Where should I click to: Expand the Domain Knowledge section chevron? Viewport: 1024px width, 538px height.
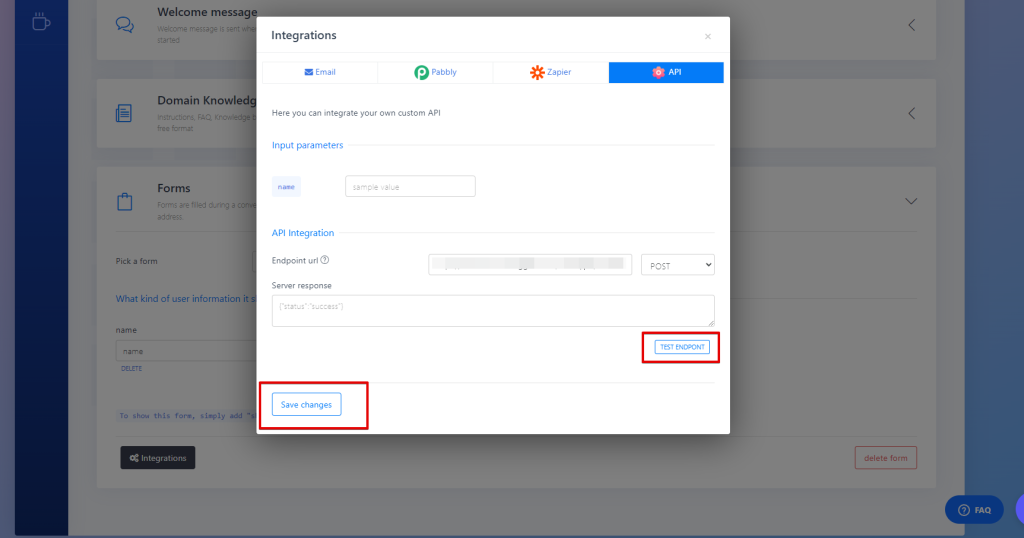[911, 113]
